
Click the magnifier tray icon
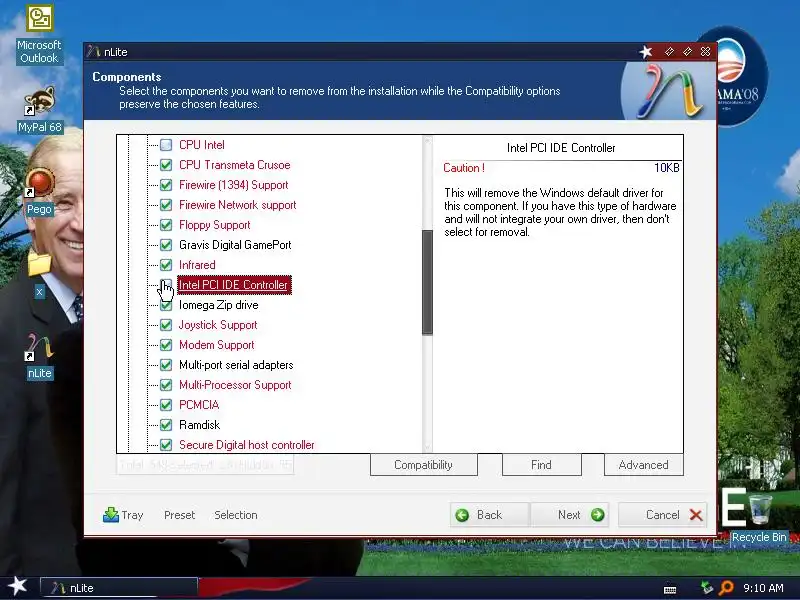coord(726,588)
